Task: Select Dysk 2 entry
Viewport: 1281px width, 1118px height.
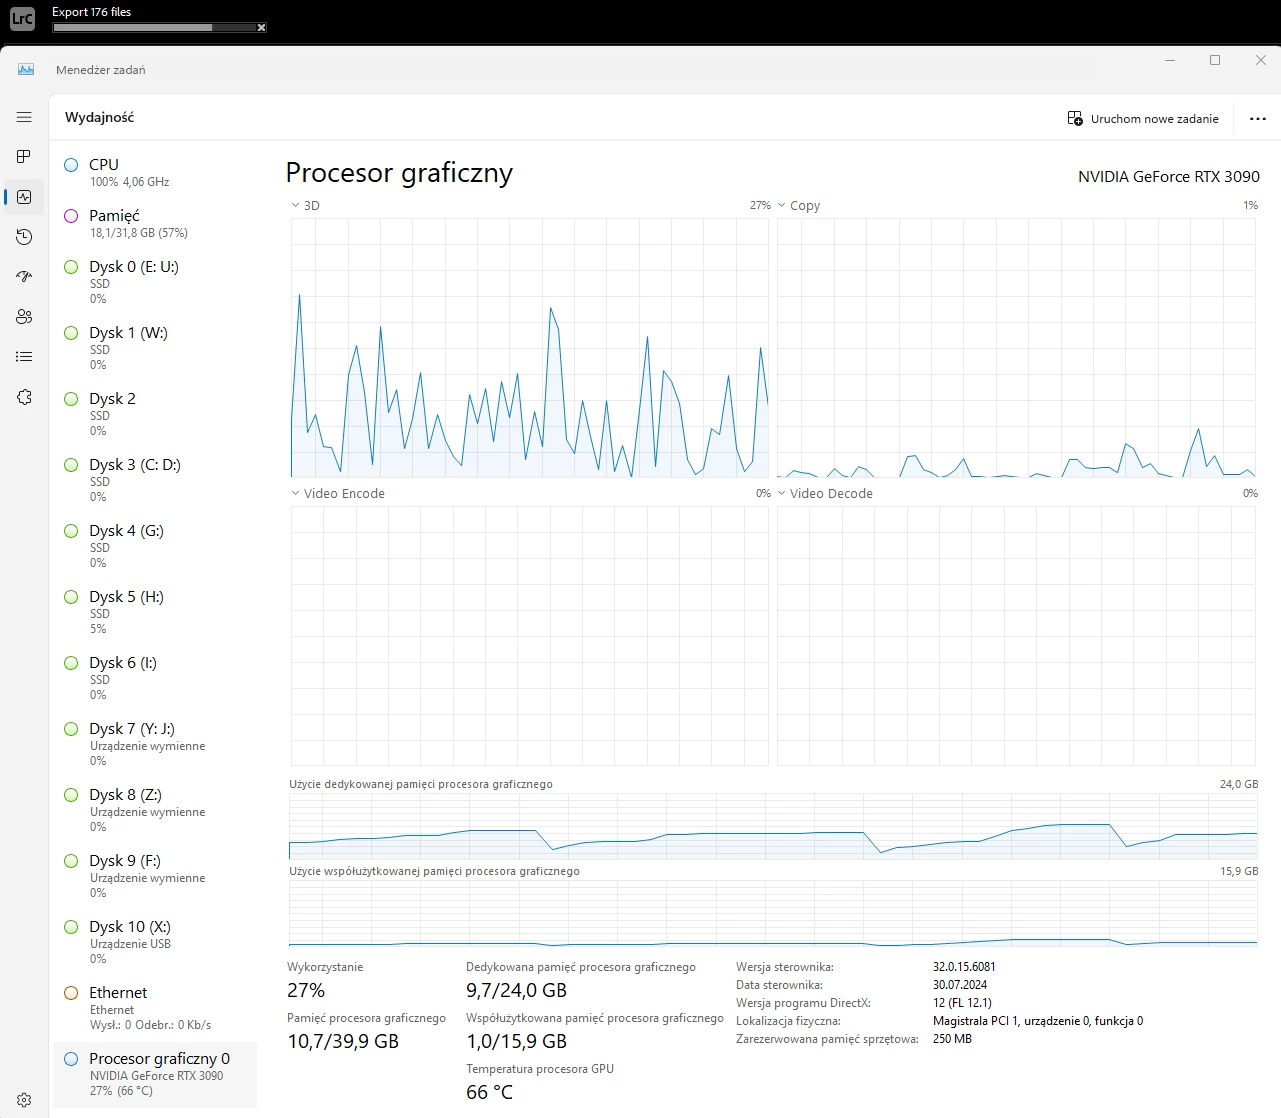Action: tap(154, 414)
